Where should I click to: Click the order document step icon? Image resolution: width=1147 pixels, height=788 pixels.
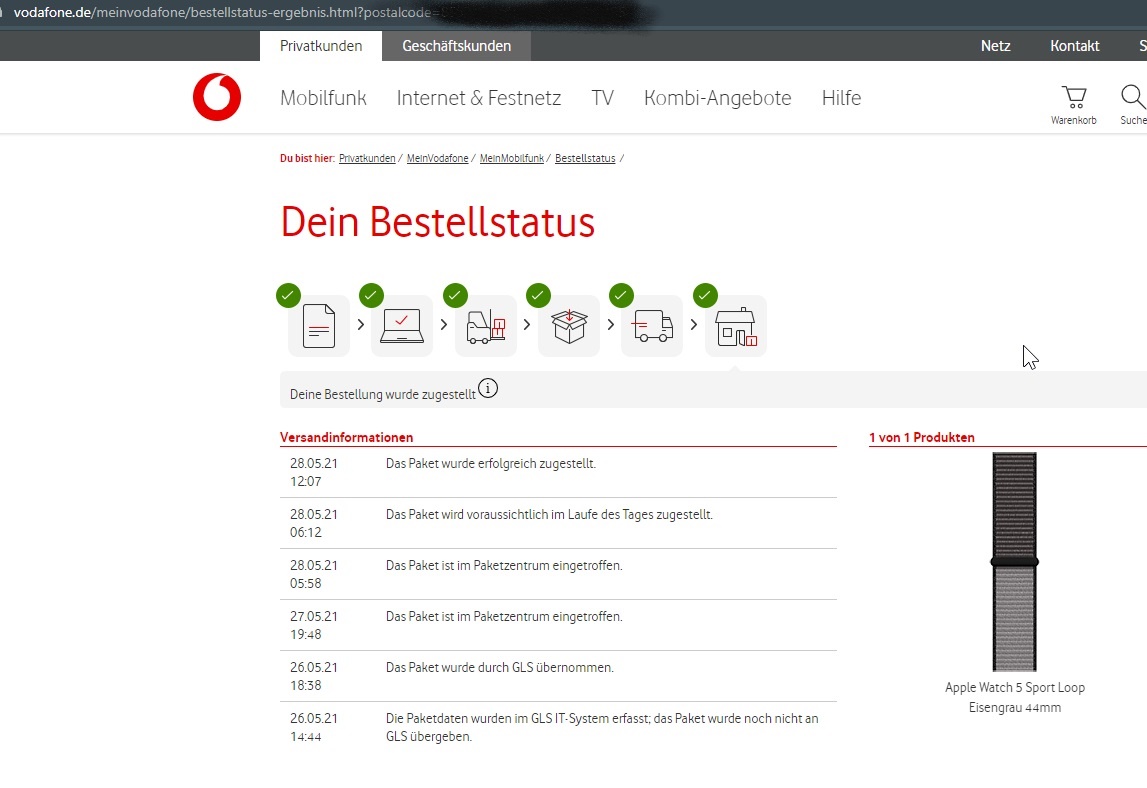pyautogui.click(x=319, y=326)
